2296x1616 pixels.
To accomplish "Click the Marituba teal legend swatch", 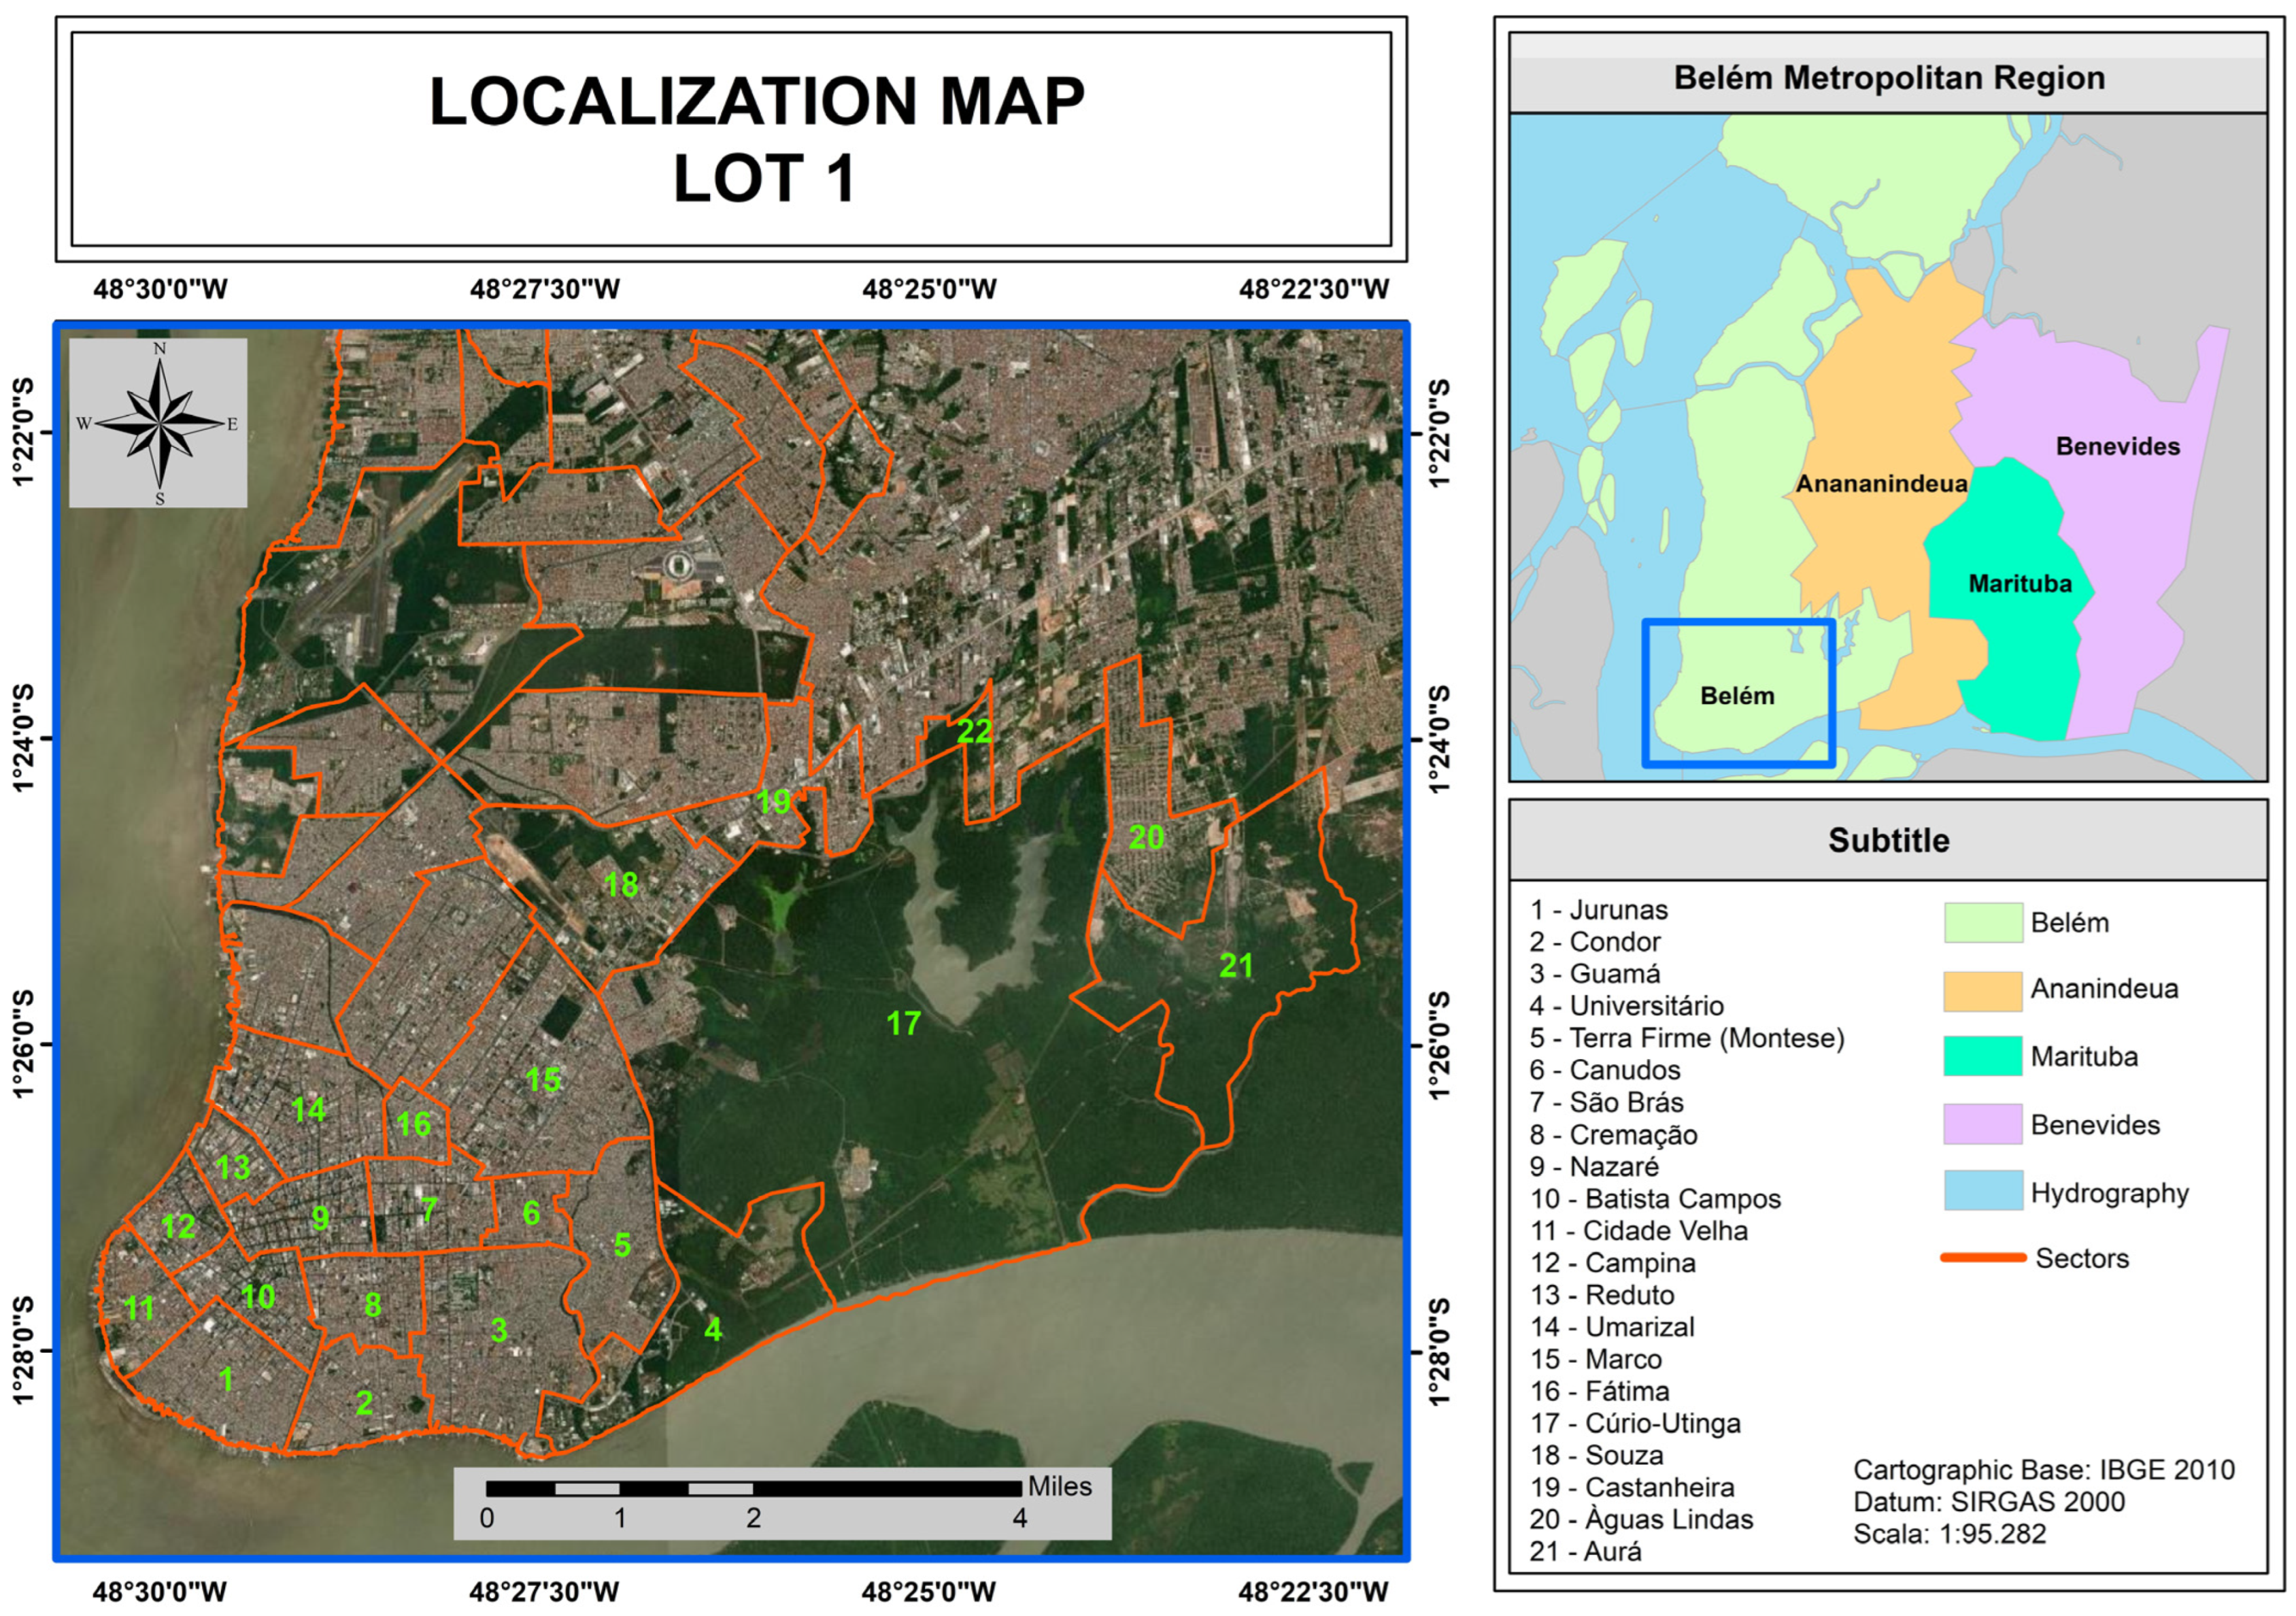I will click(x=1982, y=1057).
